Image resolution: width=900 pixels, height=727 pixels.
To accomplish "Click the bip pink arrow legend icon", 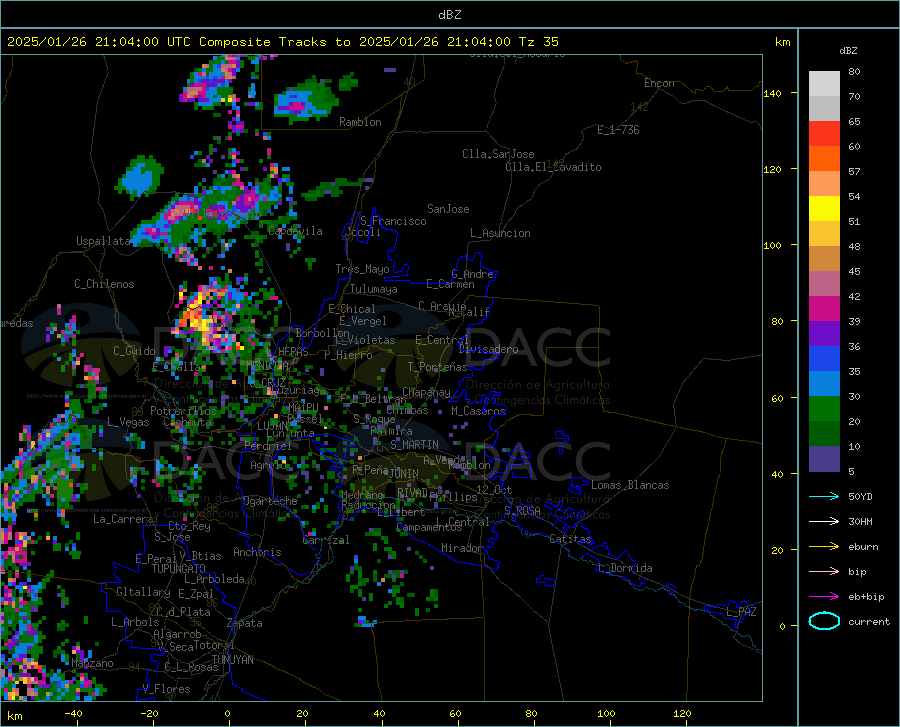I will pos(824,572).
